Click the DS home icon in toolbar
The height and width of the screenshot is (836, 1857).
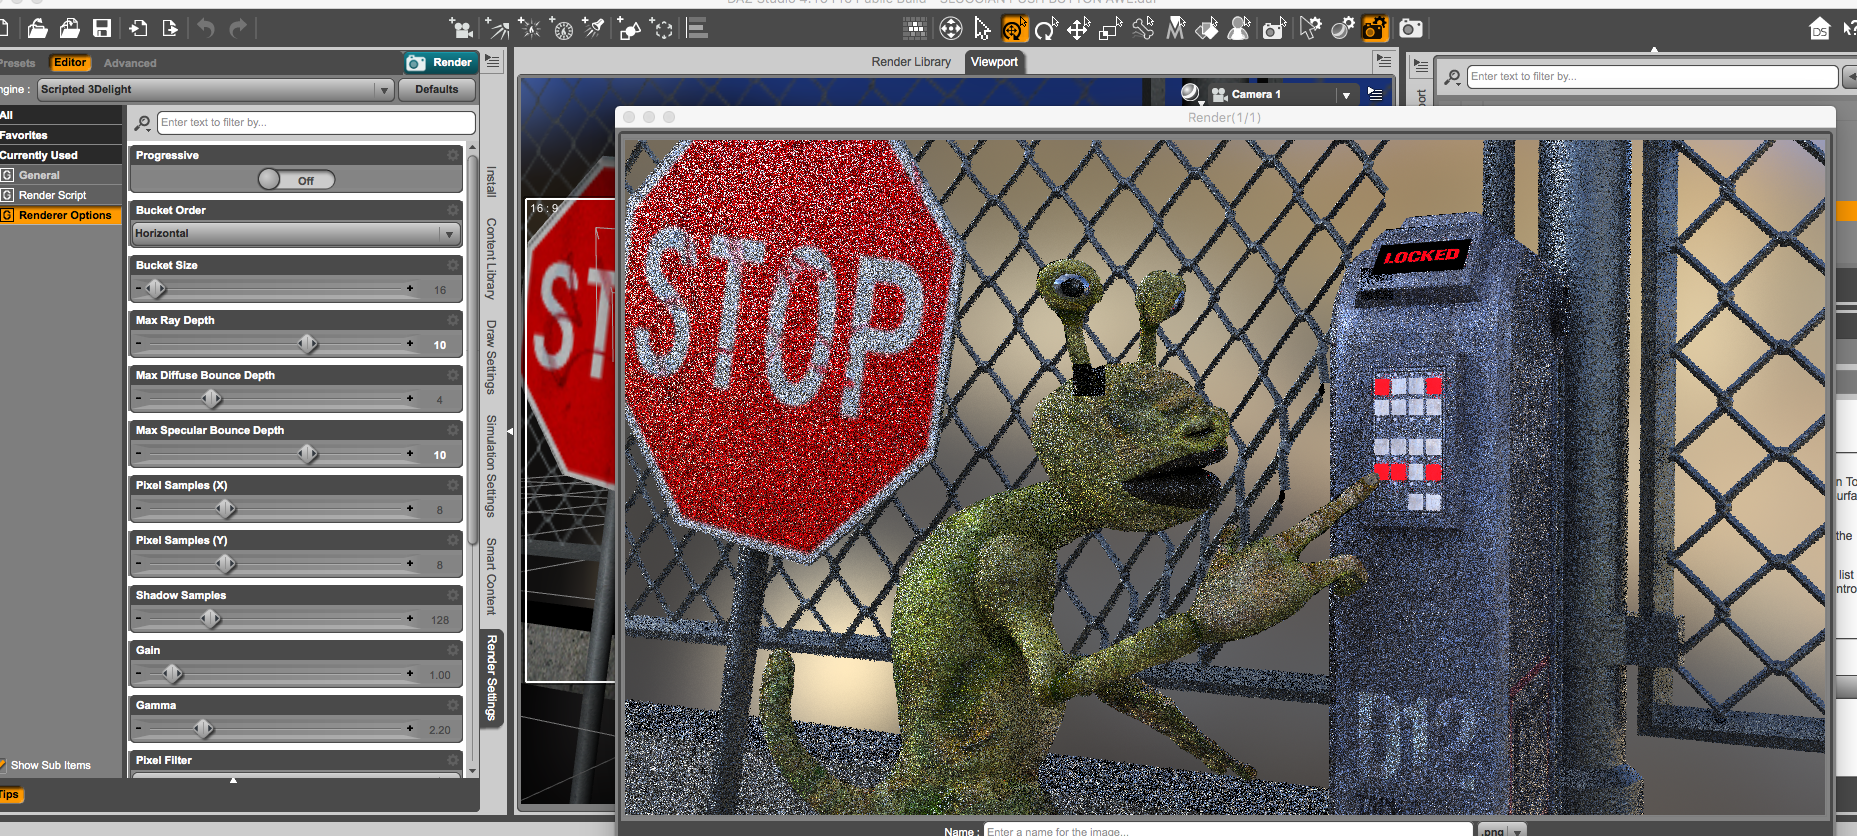coord(1820,29)
